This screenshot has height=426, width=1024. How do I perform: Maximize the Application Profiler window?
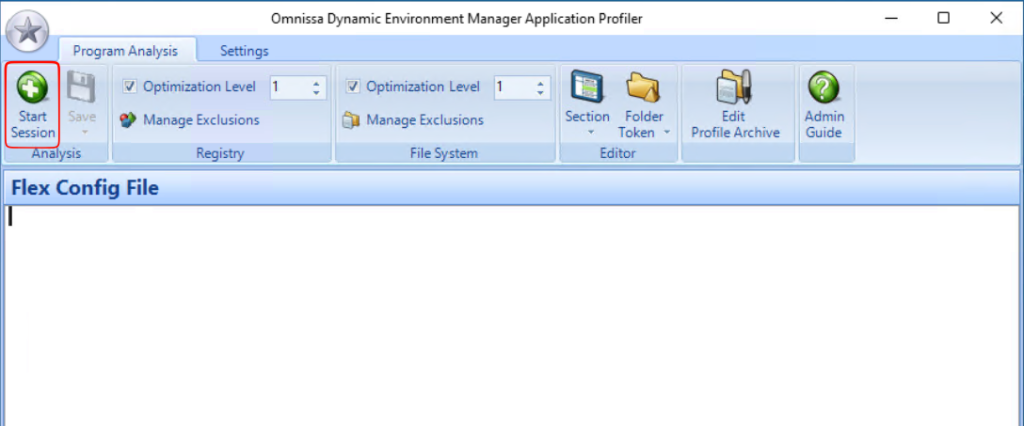coord(943,18)
